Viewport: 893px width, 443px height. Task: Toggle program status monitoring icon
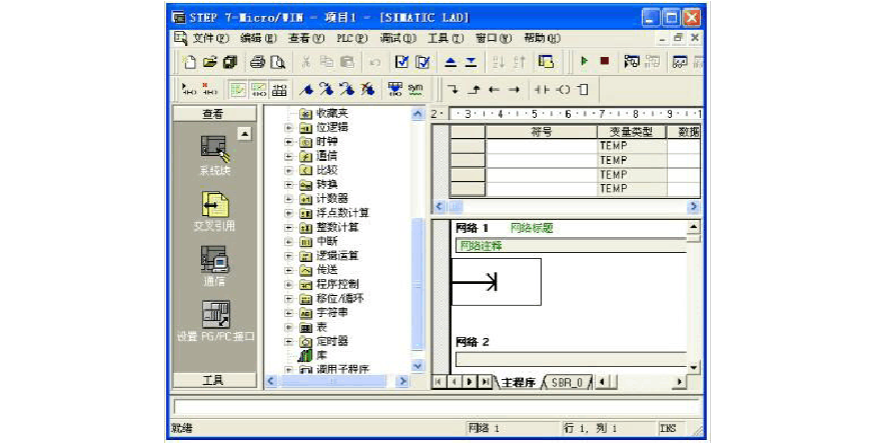click(x=632, y=61)
